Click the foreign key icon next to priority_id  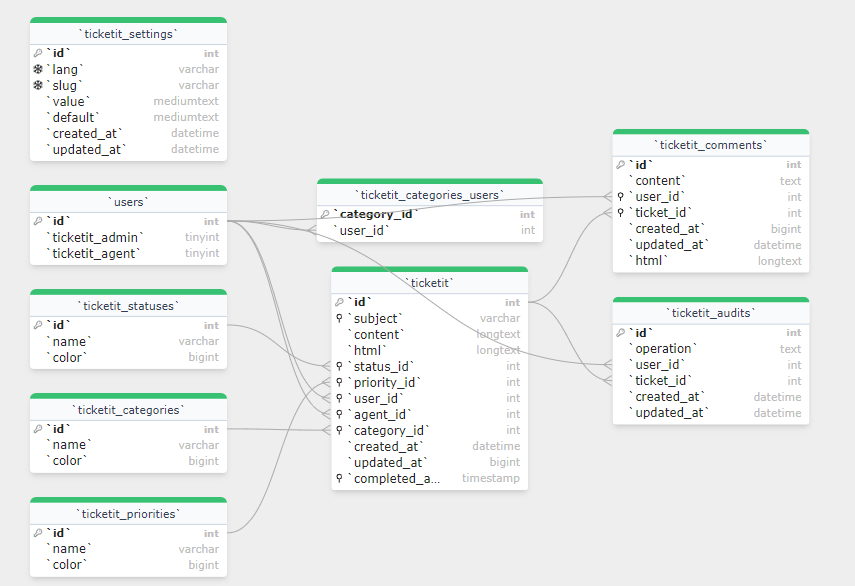[337, 382]
